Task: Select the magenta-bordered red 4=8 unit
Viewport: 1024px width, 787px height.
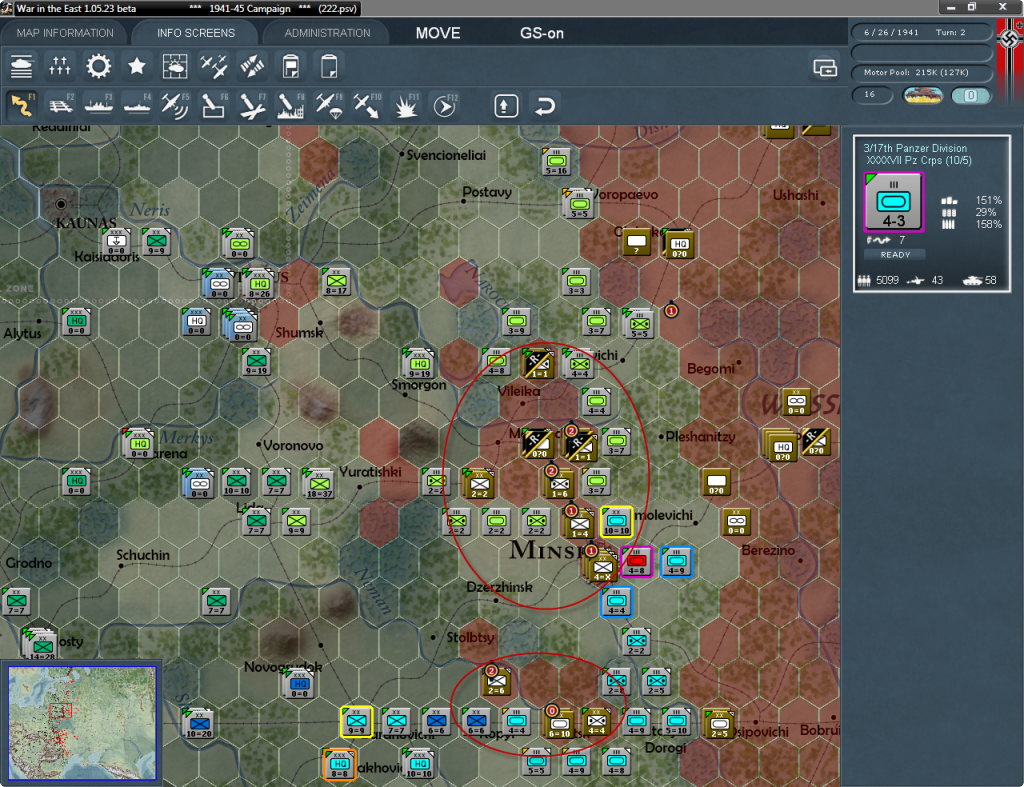Action: (x=637, y=562)
